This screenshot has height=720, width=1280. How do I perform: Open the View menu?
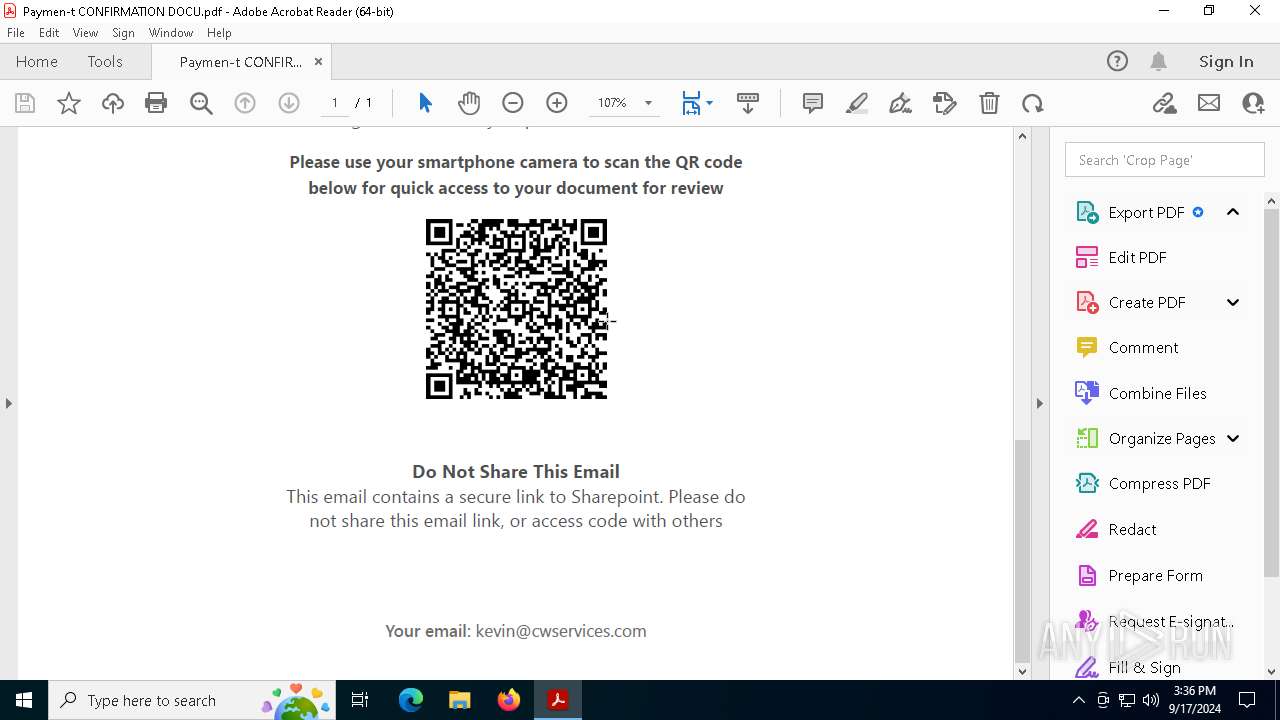[85, 33]
